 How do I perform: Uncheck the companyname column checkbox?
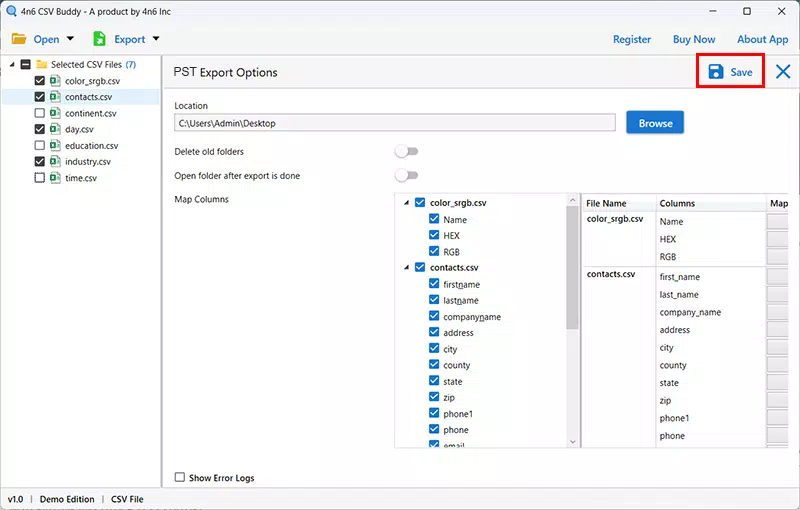coord(434,316)
